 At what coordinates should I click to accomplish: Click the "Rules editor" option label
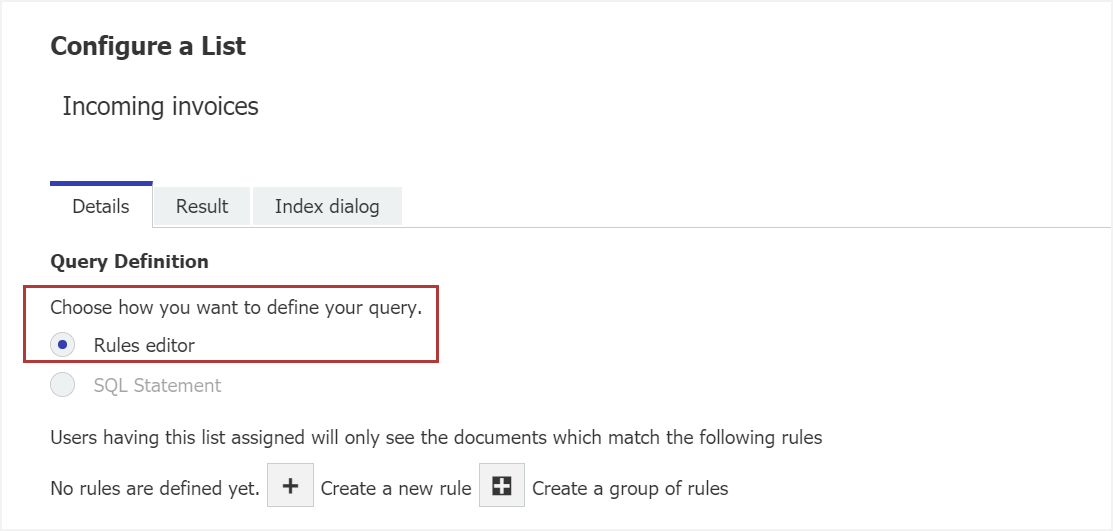click(144, 345)
